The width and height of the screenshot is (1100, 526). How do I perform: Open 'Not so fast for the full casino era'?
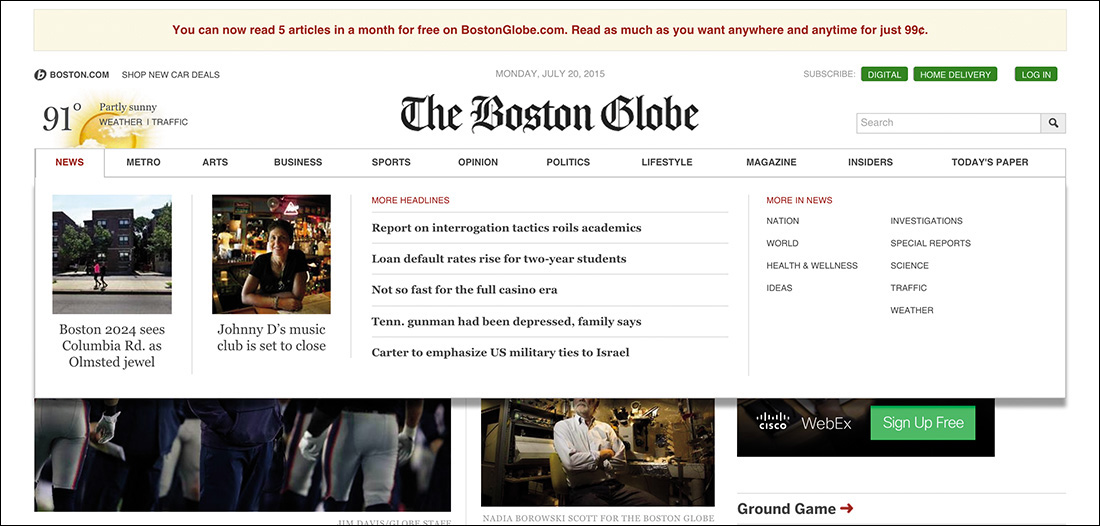[464, 290]
